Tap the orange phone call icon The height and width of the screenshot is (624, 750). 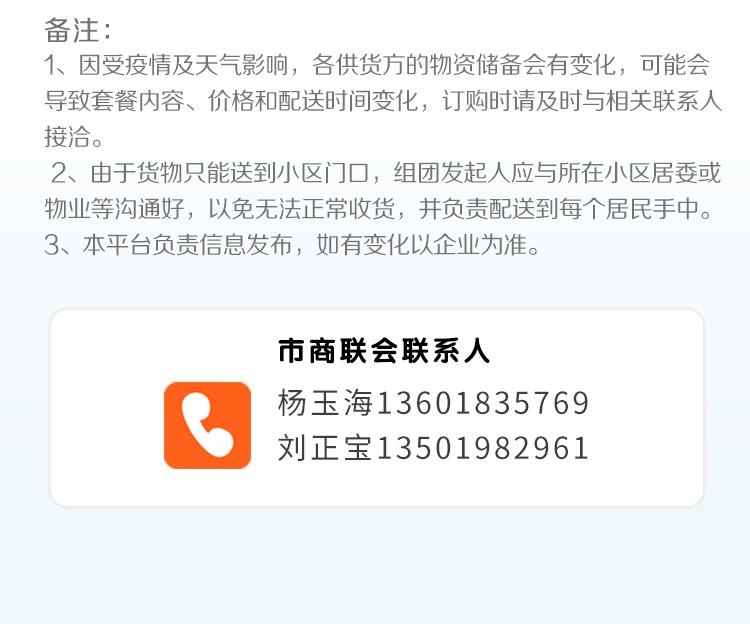coord(207,425)
